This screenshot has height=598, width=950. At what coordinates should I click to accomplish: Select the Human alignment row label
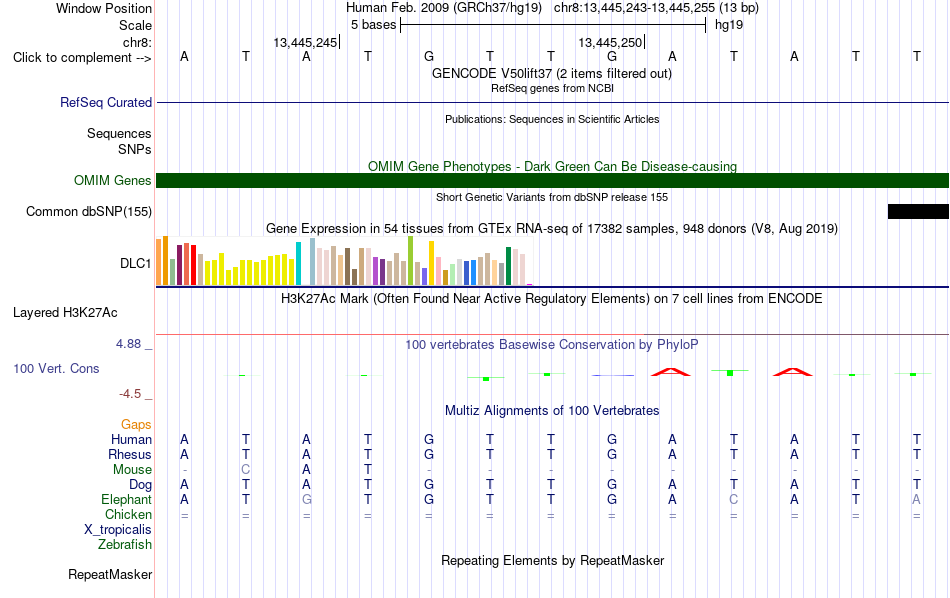pyautogui.click(x=131, y=439)
